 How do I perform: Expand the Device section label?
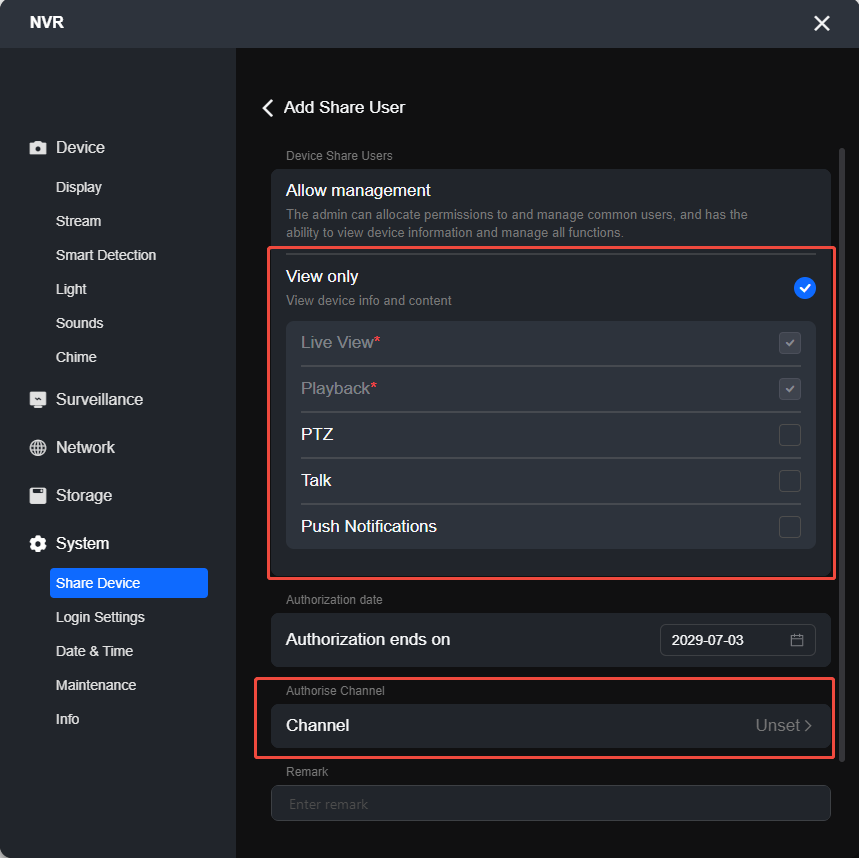pyautogui.click(x=80, y=148)
